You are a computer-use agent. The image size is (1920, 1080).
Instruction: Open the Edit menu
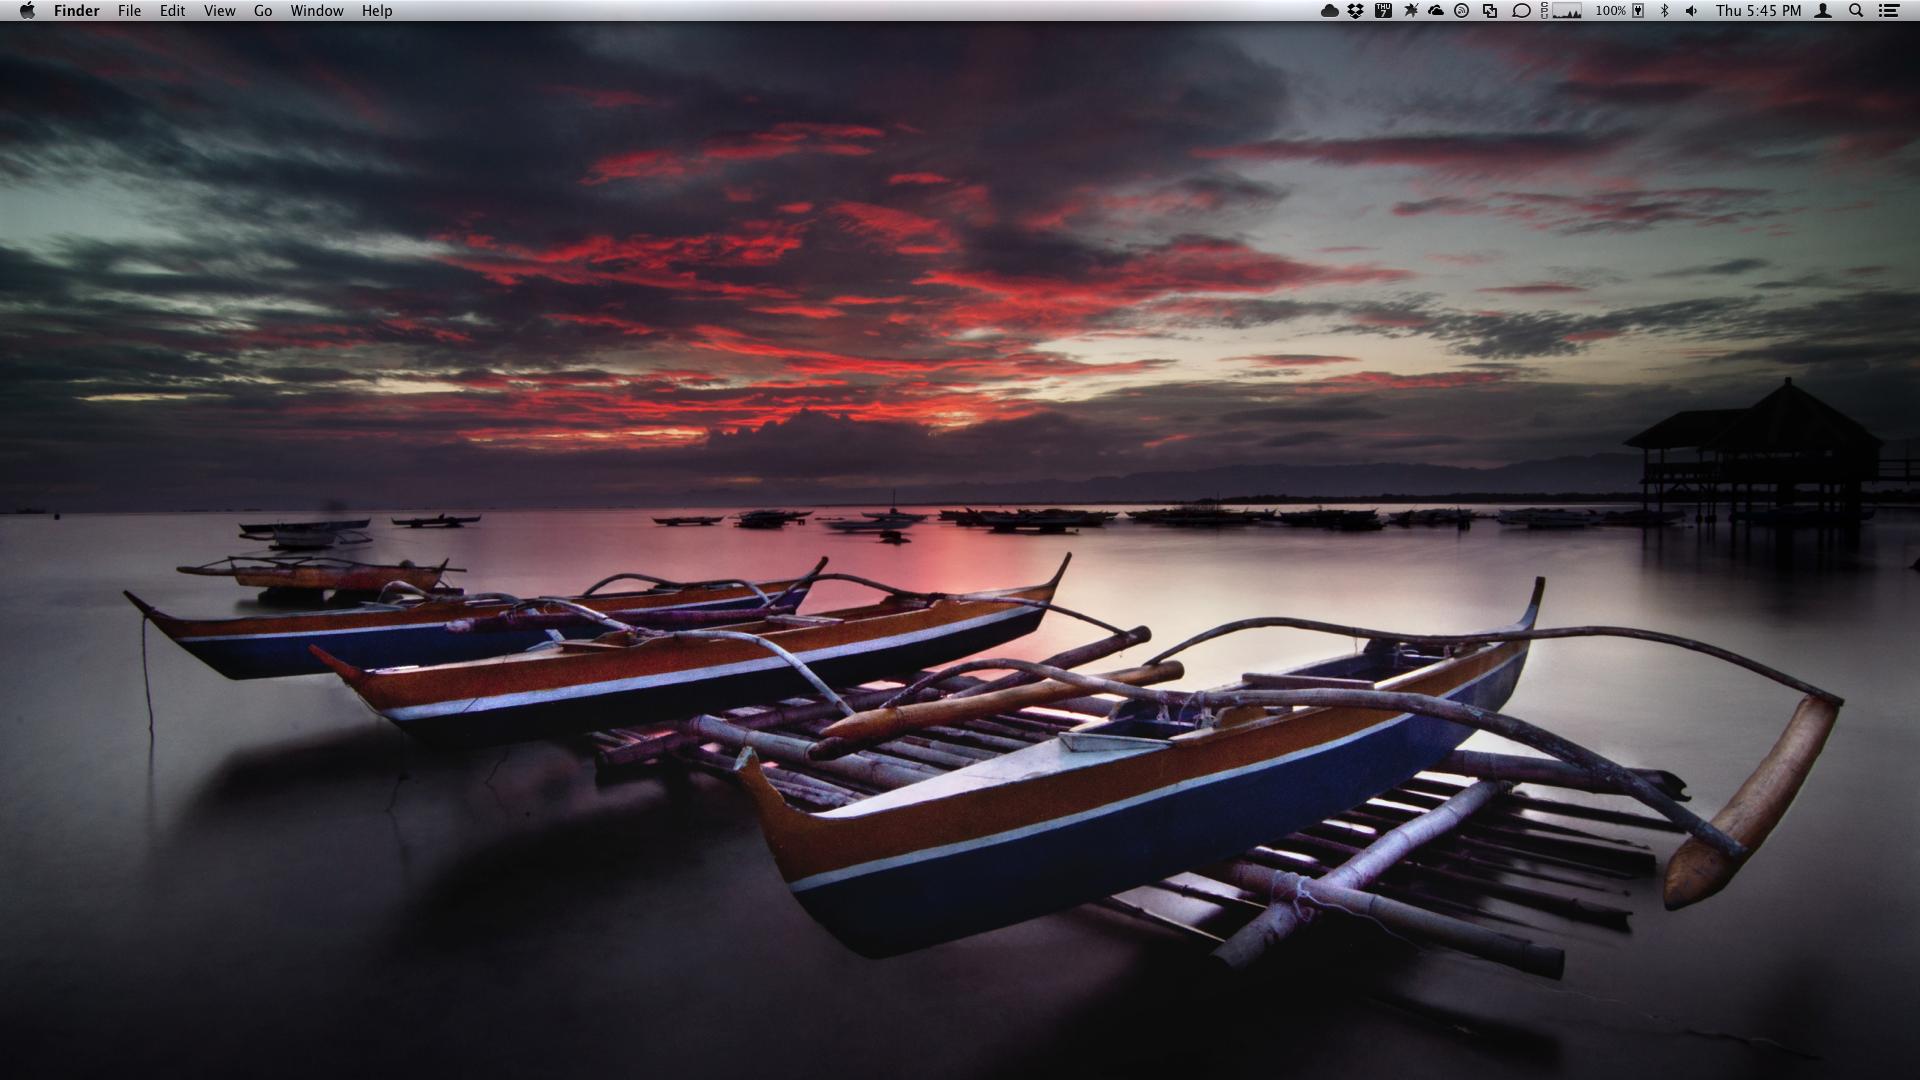tap(172, 11)
